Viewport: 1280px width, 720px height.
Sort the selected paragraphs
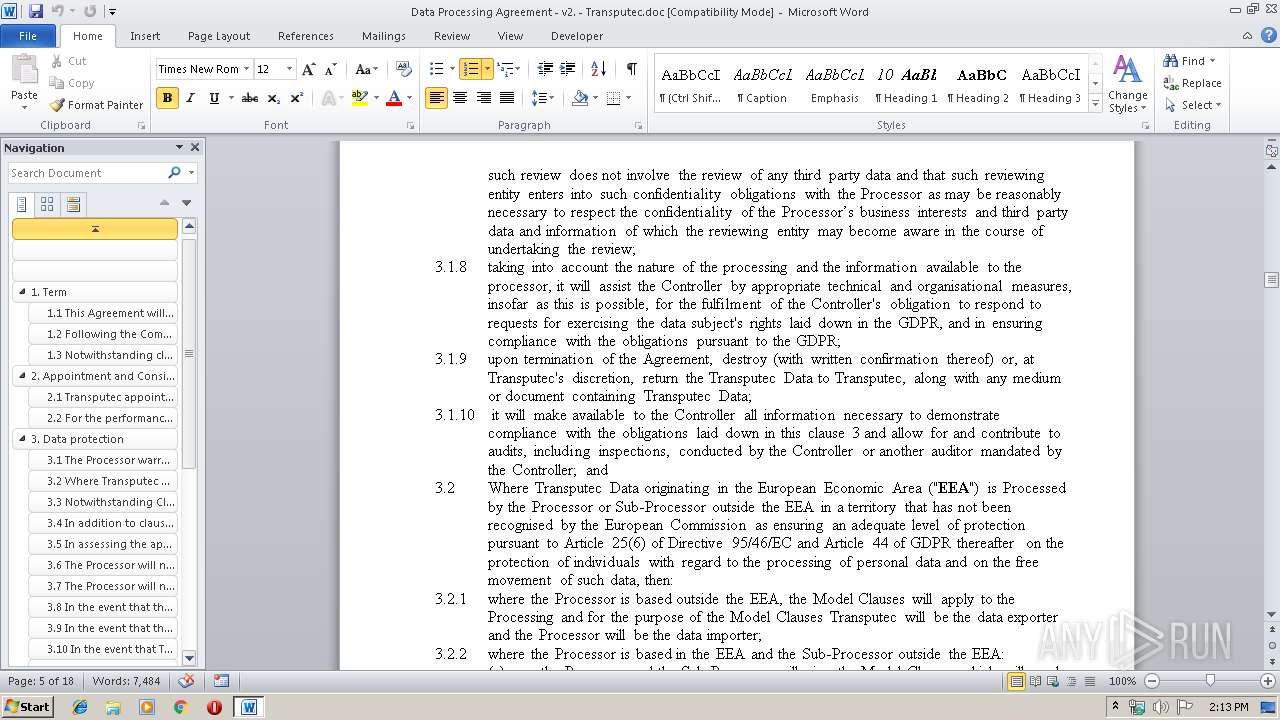point(599,69)
